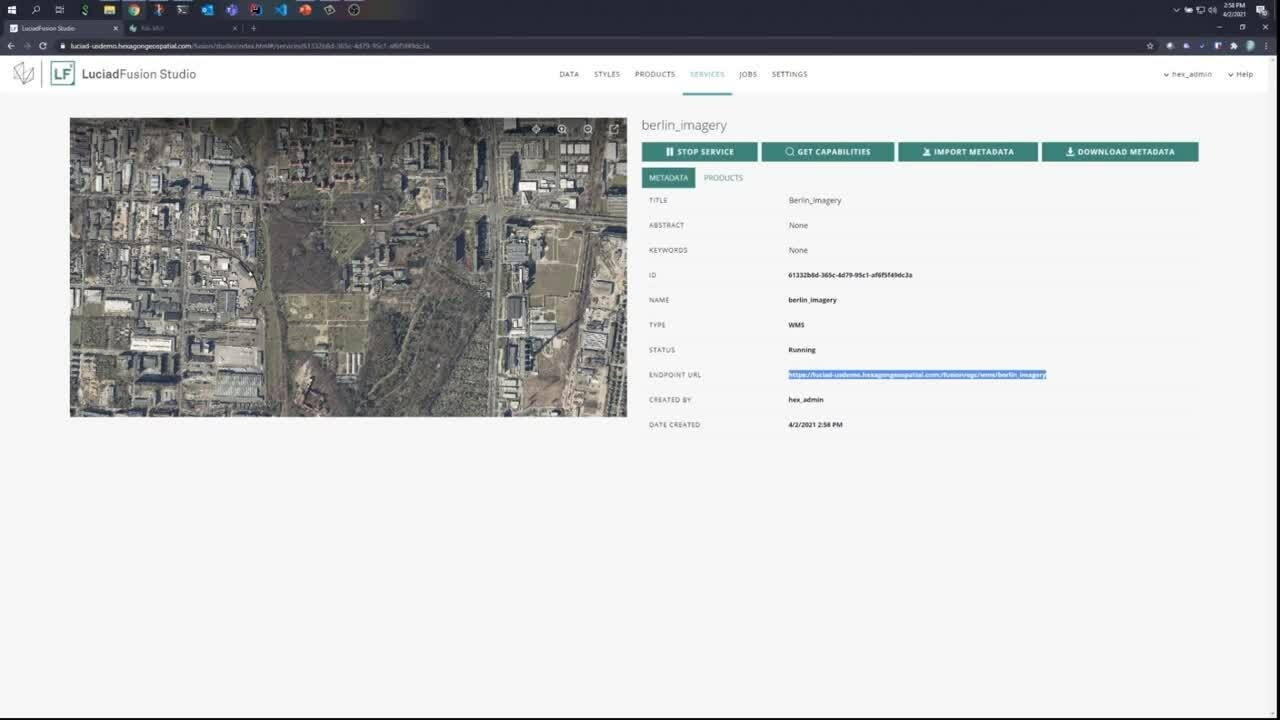
Task: Click the volume icon in system tray
Action: click(1212, 10)
